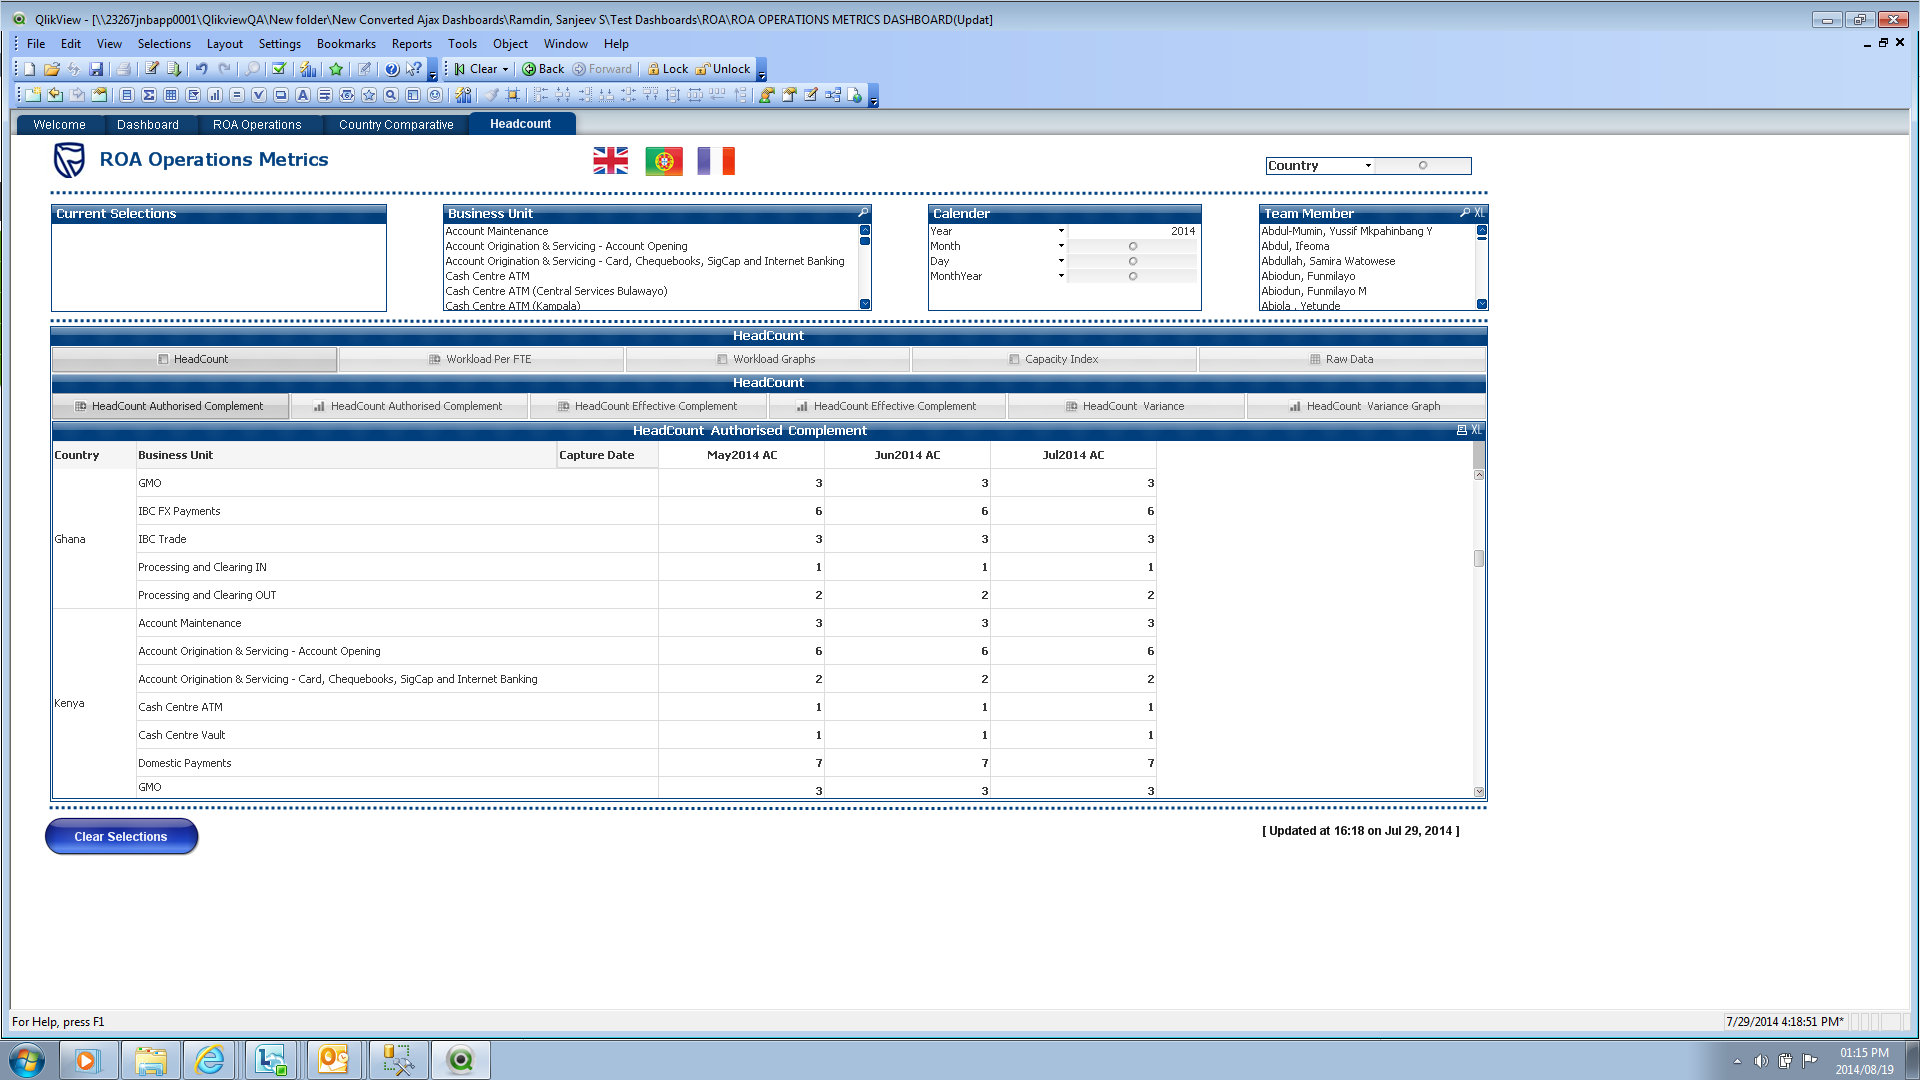Click the Create Search Object magnifier icon
This screenshot has width=1920, height=1080.
click(391, 95)
